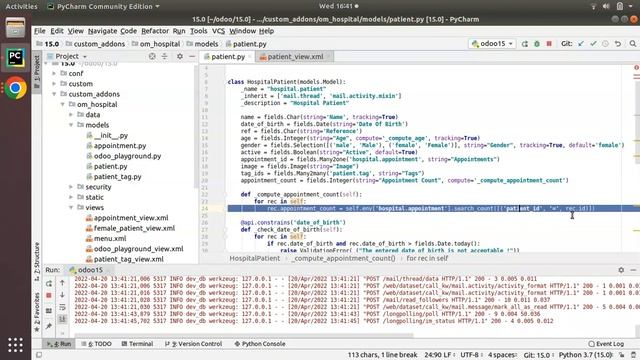Click the __init__.py file

(x=111, y=136)
